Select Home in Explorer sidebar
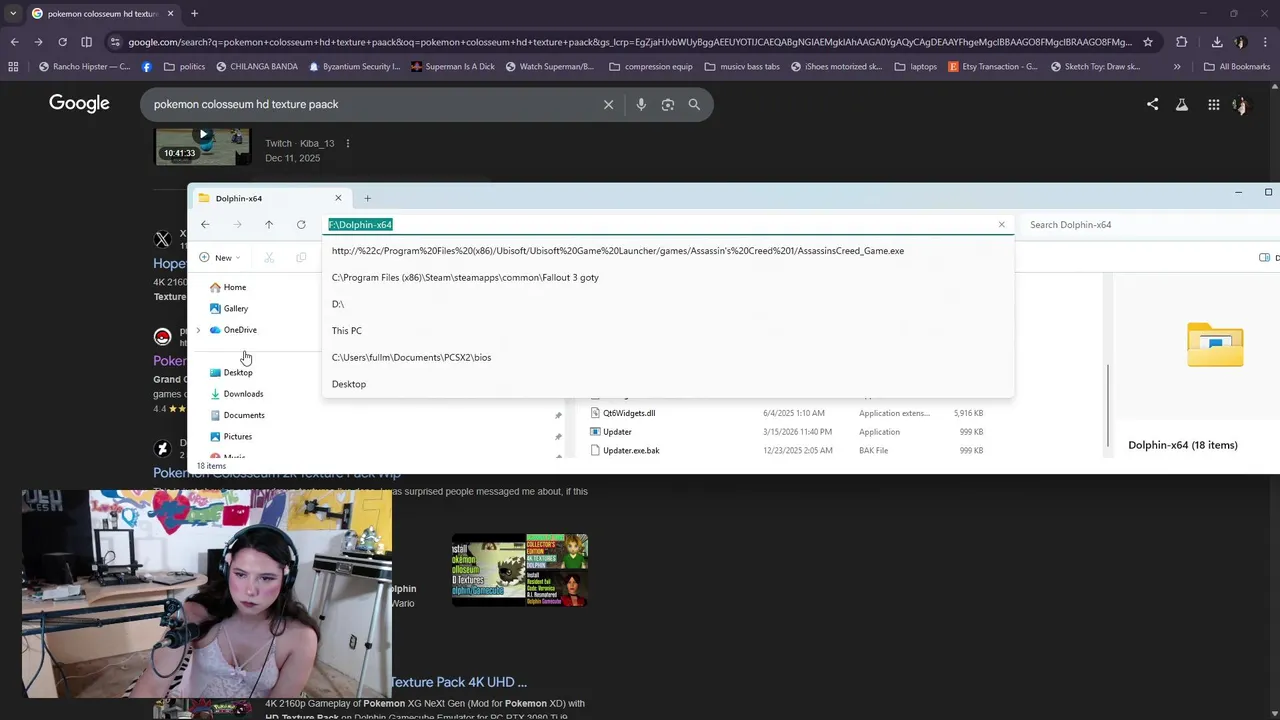The width and height of the screenshot is (1280, 720). click(227, 287)
